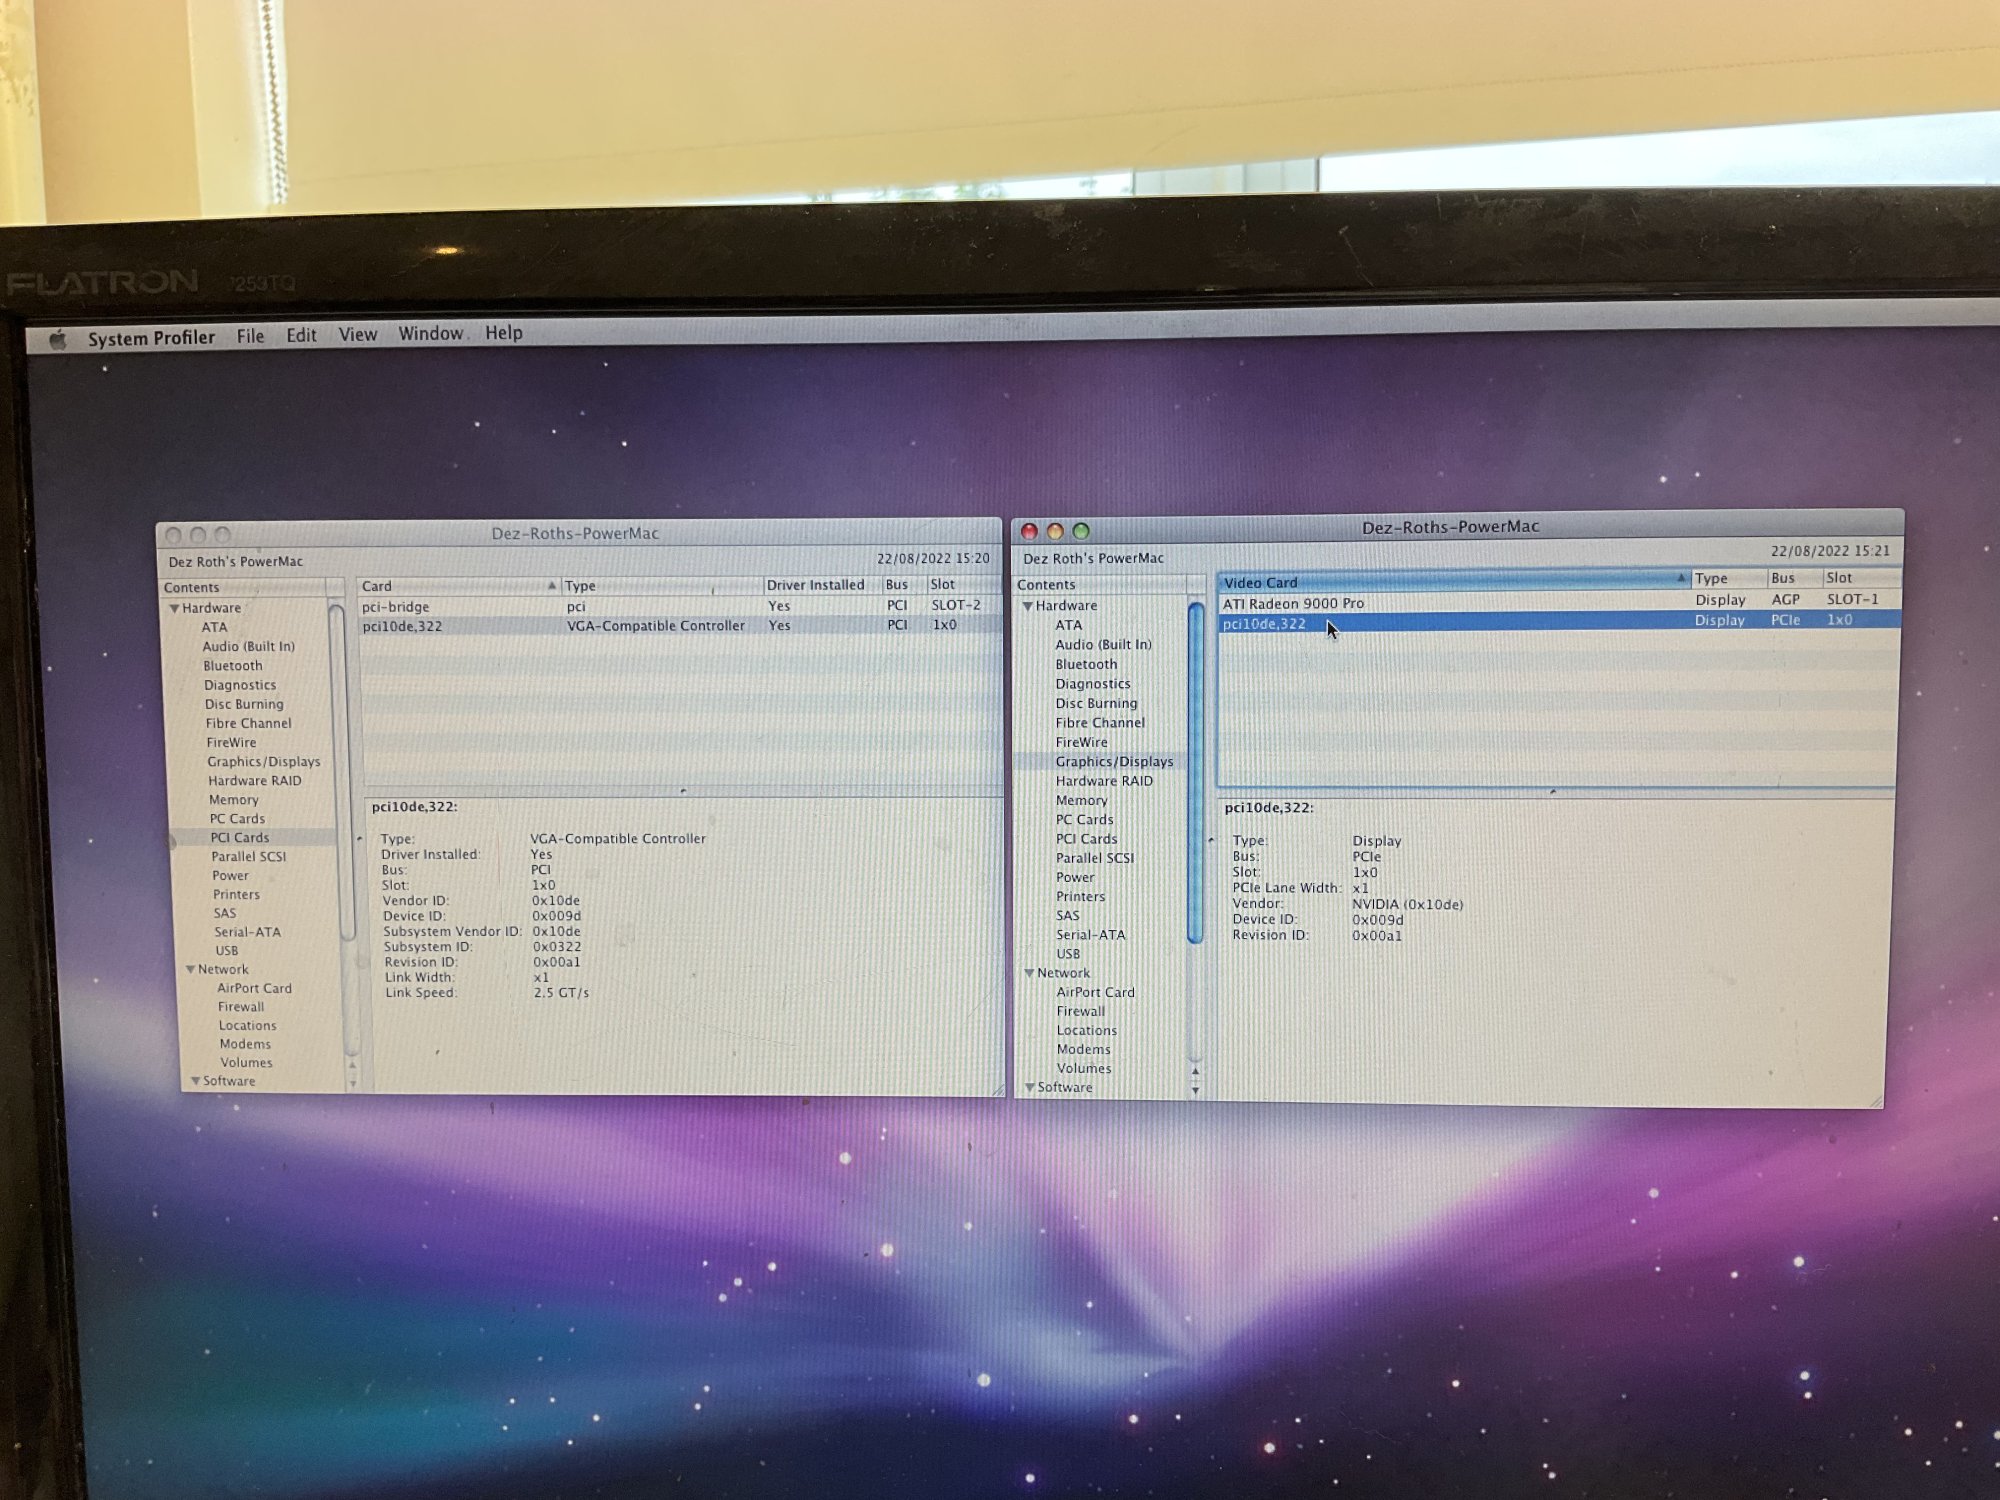This screenshot has height=1500, width=2000.
Task: Open the View menu
Action: (x=358, y=334)
